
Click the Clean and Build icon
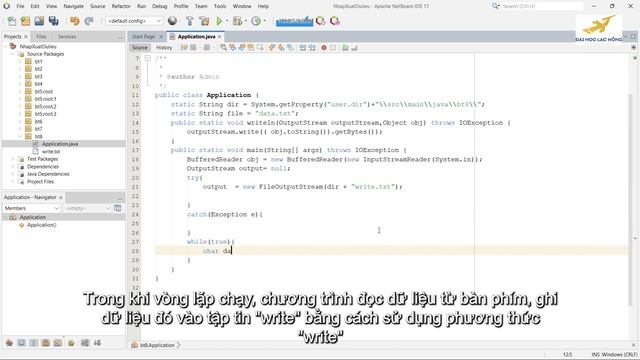(x=204, y=21)
